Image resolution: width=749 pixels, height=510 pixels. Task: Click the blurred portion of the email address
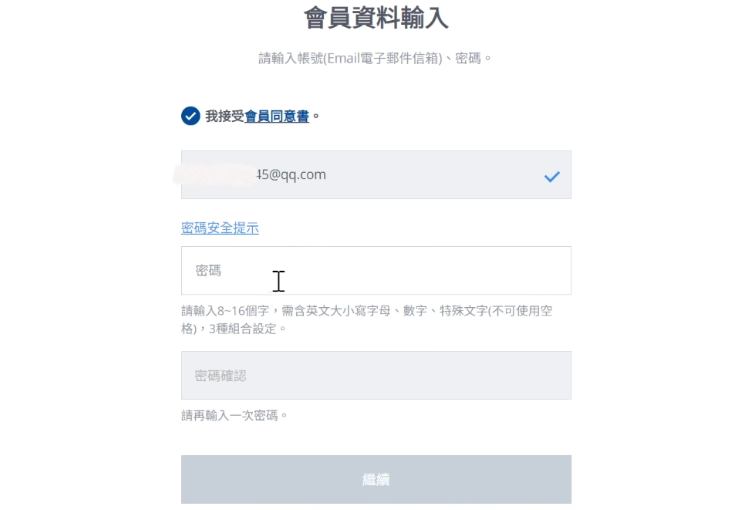tap(213, 175)
